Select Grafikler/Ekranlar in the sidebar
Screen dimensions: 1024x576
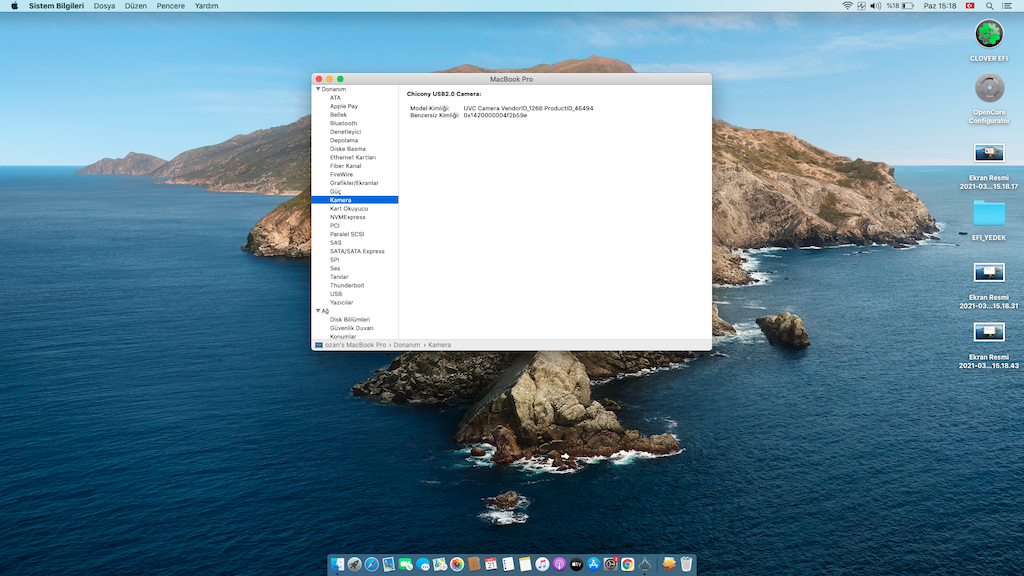click(354, 183)
